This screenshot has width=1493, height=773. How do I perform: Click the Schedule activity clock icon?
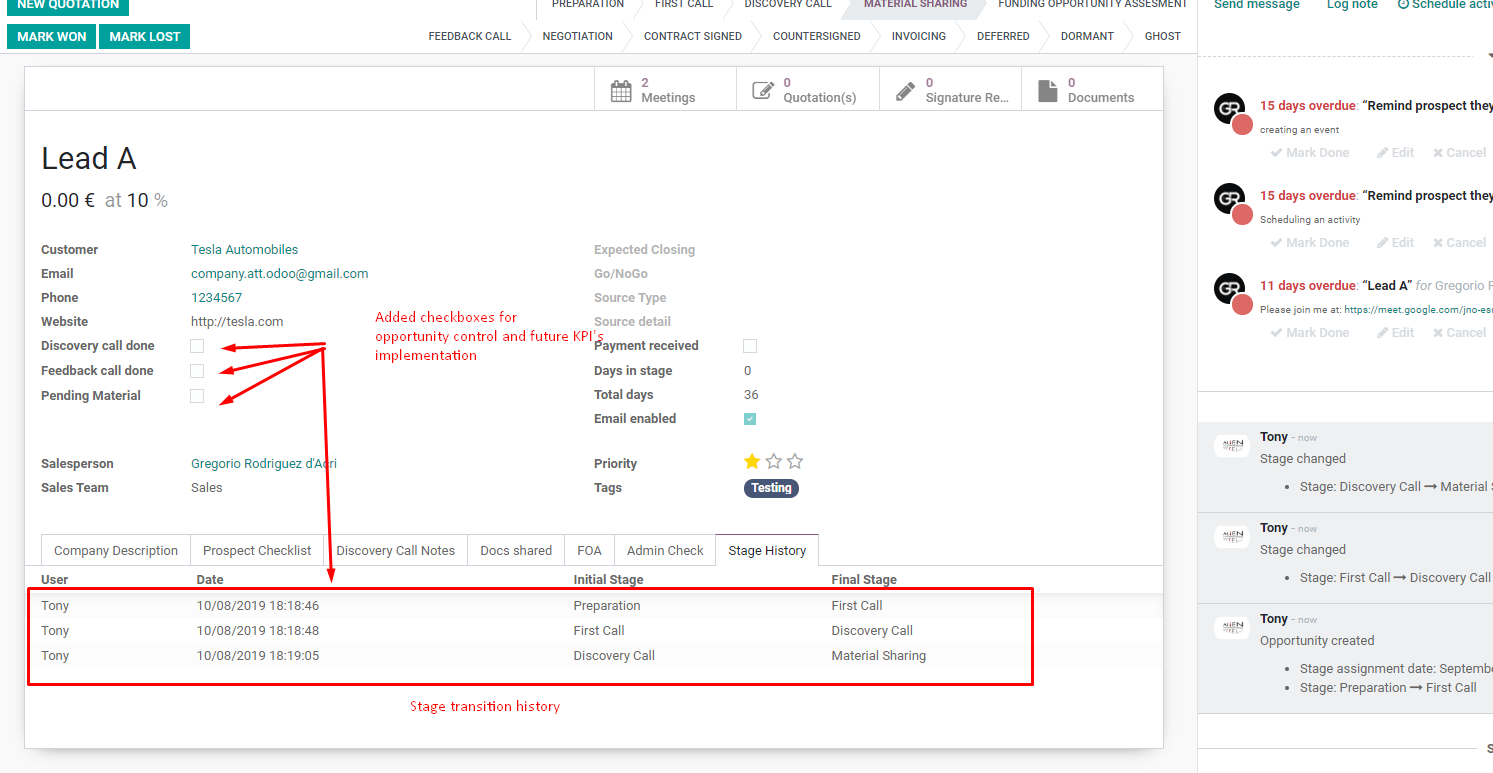point(1403,5)
